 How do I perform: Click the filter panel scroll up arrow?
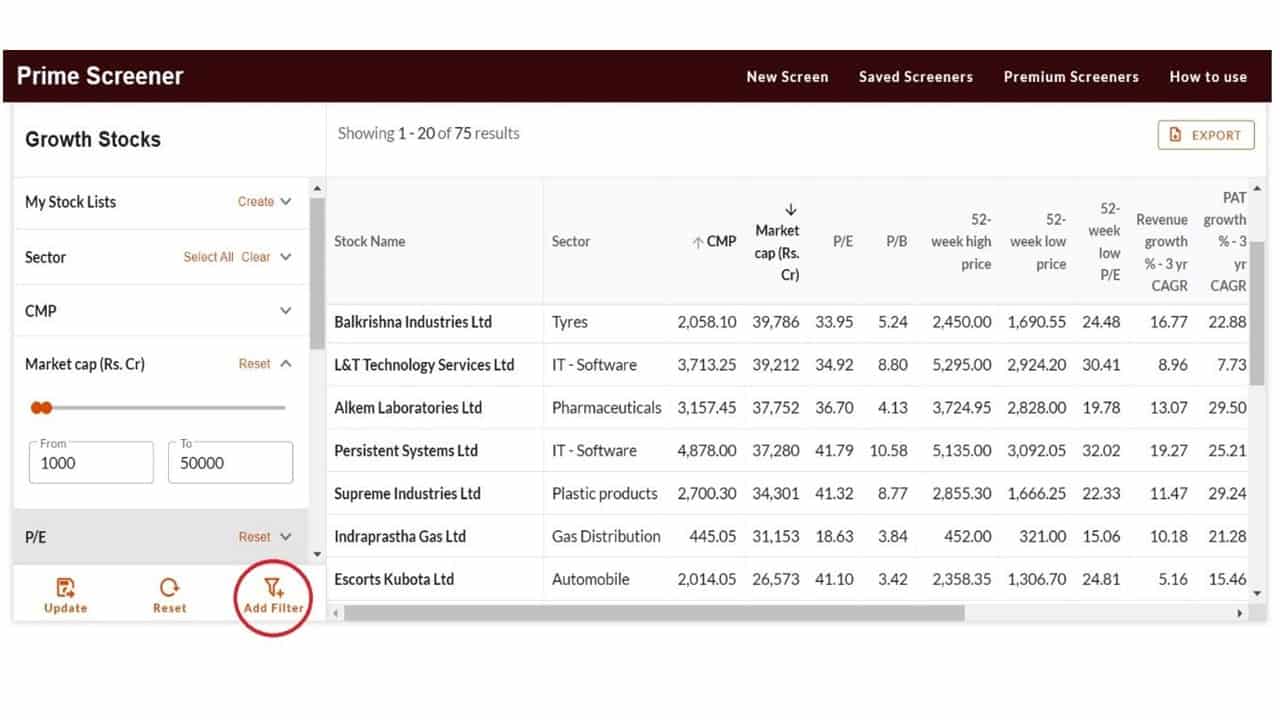pyautogui.click(x=318, y=188)
